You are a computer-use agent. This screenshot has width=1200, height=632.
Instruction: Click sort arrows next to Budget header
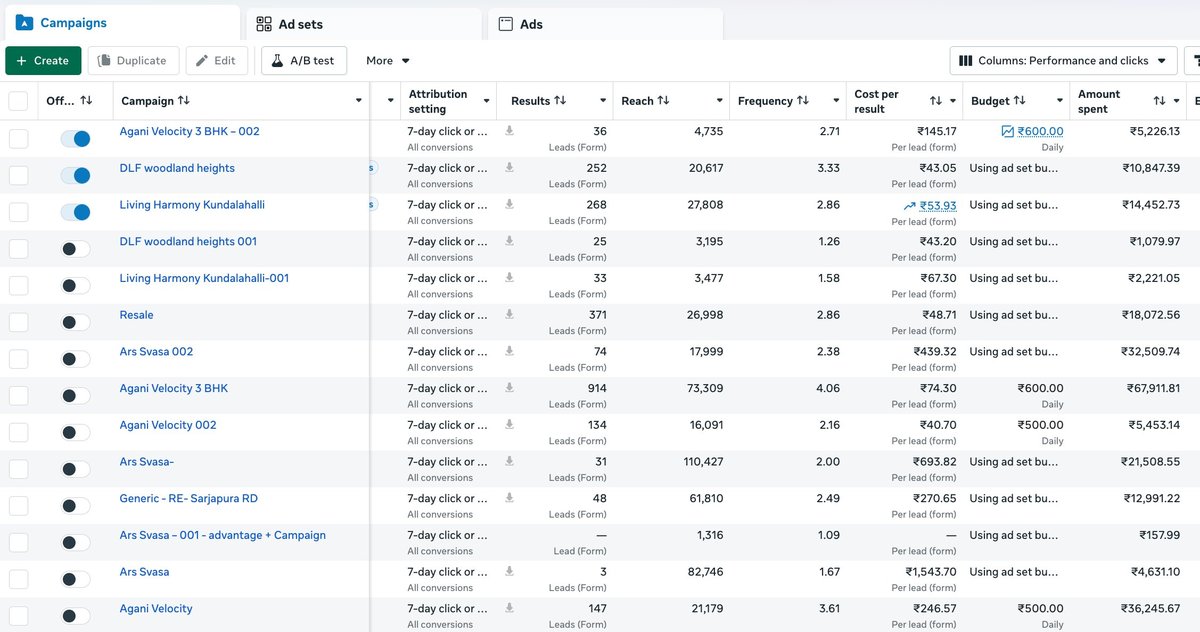pyautogui.click(x=1020, y=100)
